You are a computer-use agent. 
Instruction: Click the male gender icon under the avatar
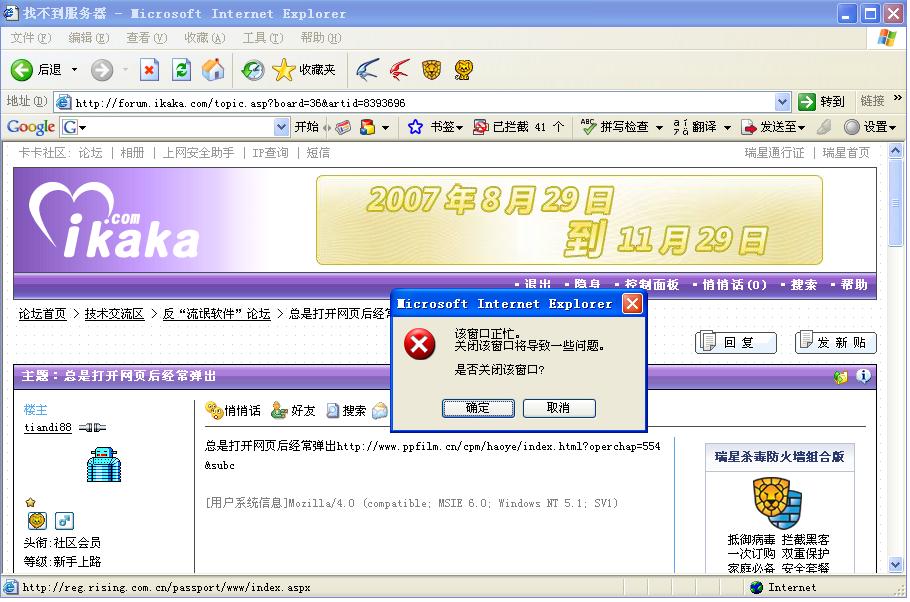coord(64,521)
